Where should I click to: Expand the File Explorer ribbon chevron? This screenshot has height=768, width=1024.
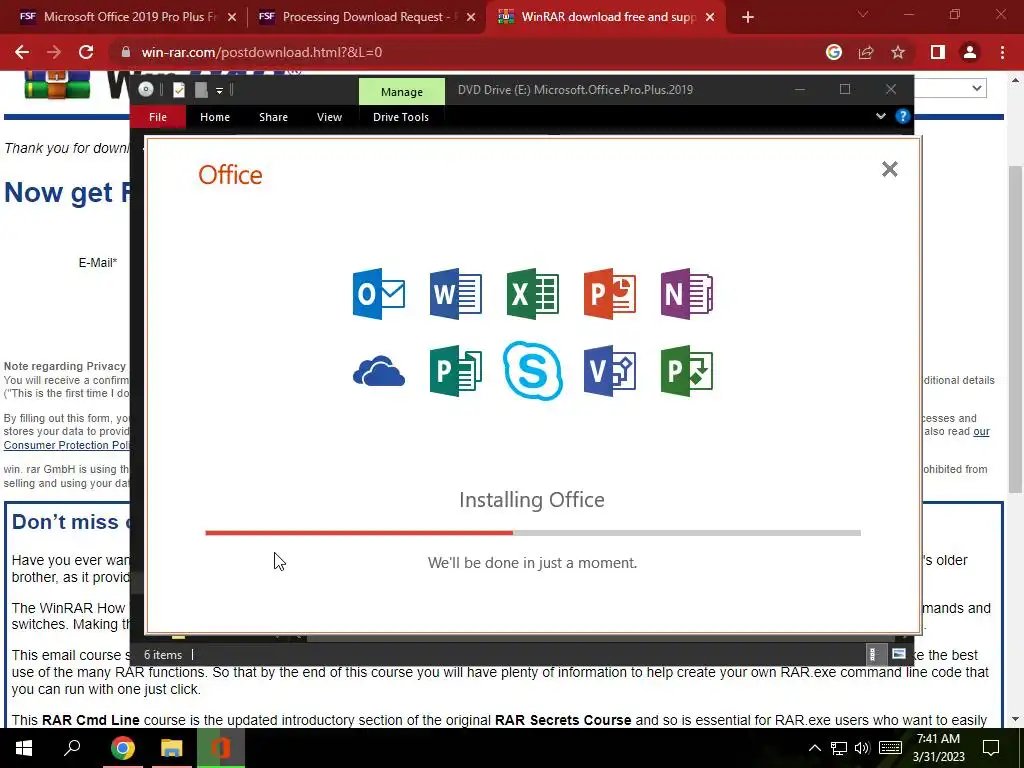(880, 116)
